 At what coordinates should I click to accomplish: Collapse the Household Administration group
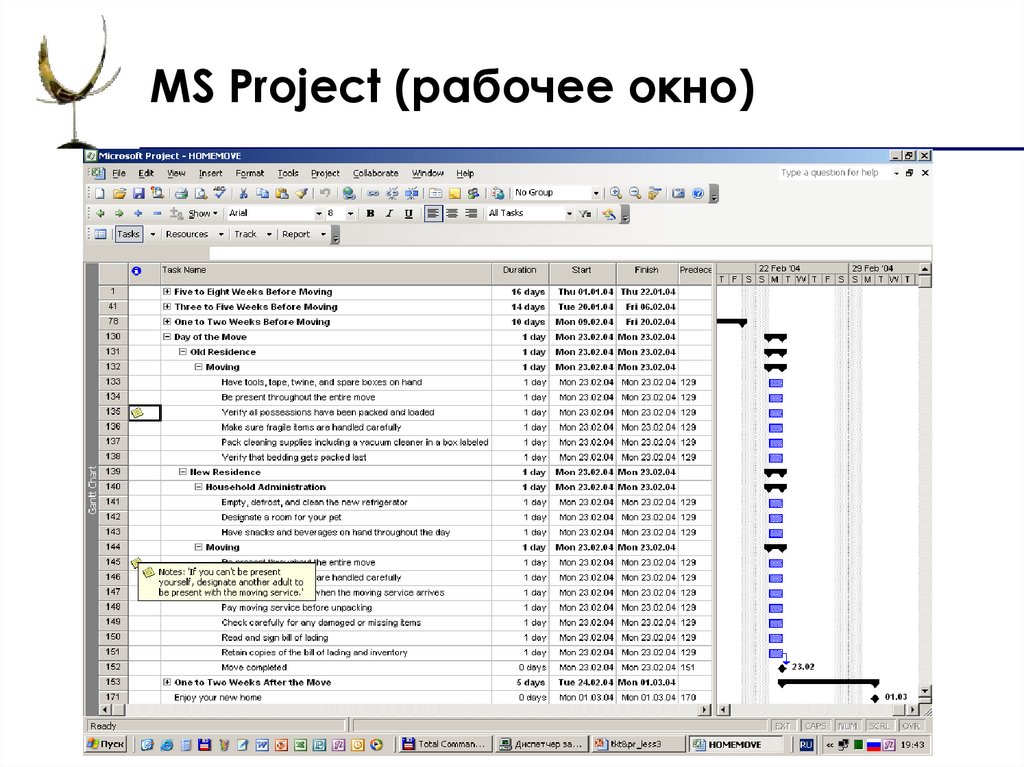point(199,487)
